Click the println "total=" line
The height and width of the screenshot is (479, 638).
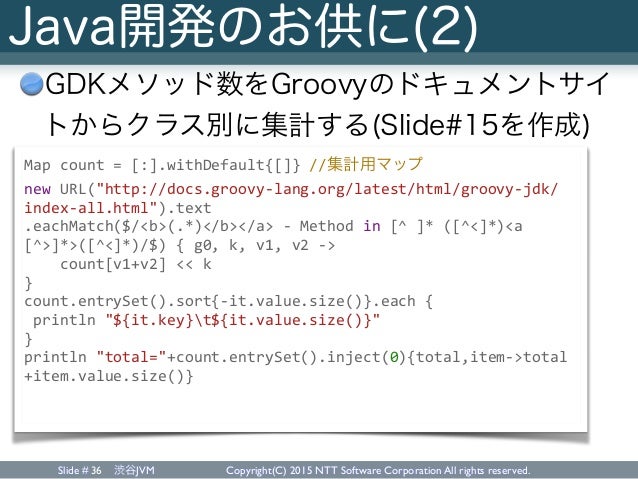(295, 357)
